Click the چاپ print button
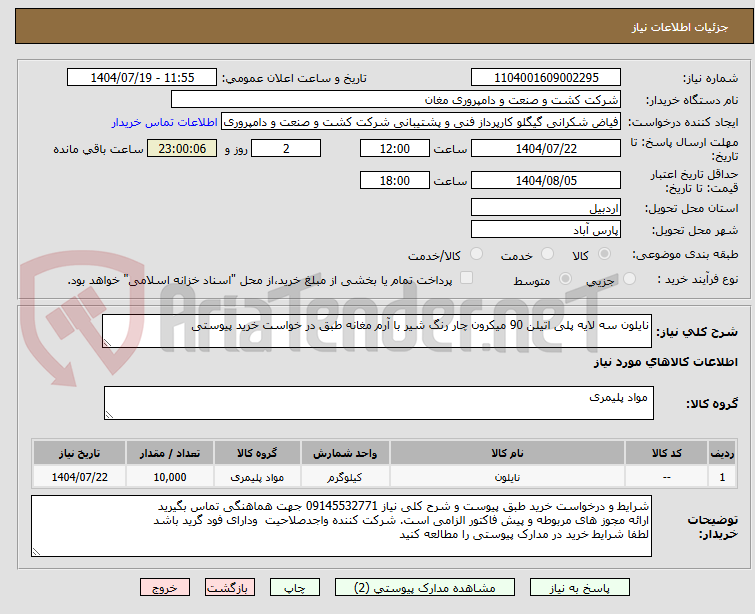 (295, 588)
